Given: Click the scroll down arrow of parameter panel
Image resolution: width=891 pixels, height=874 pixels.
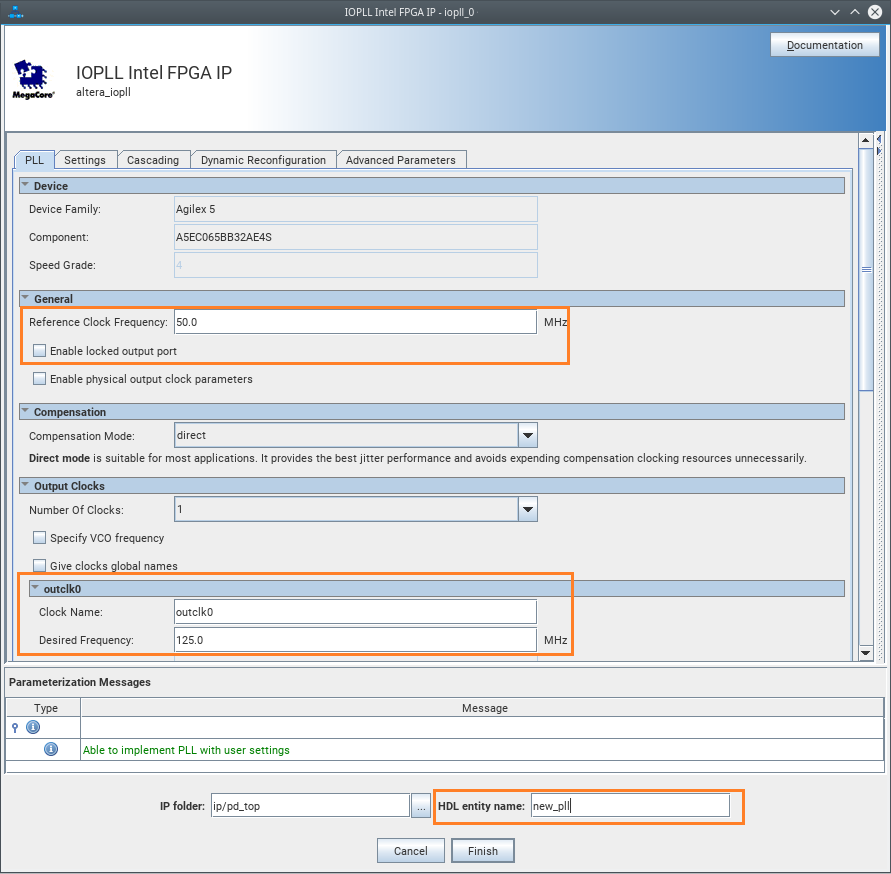Looking at the screenshot, I should (866, 652).
